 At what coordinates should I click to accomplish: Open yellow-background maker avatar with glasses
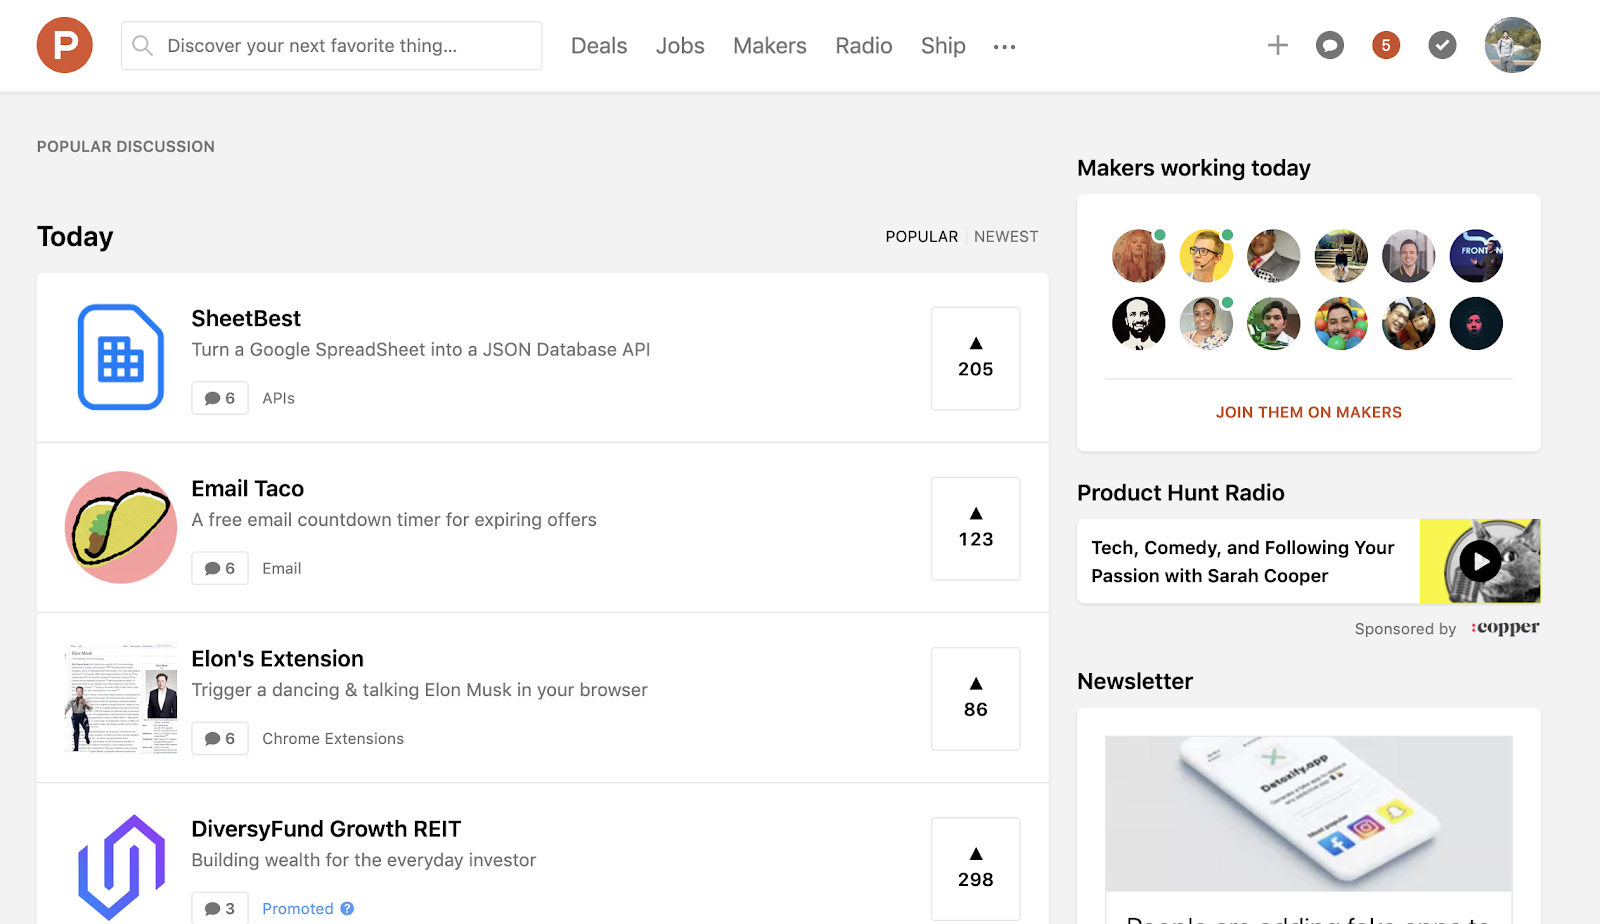click(x=1206, y=256)
